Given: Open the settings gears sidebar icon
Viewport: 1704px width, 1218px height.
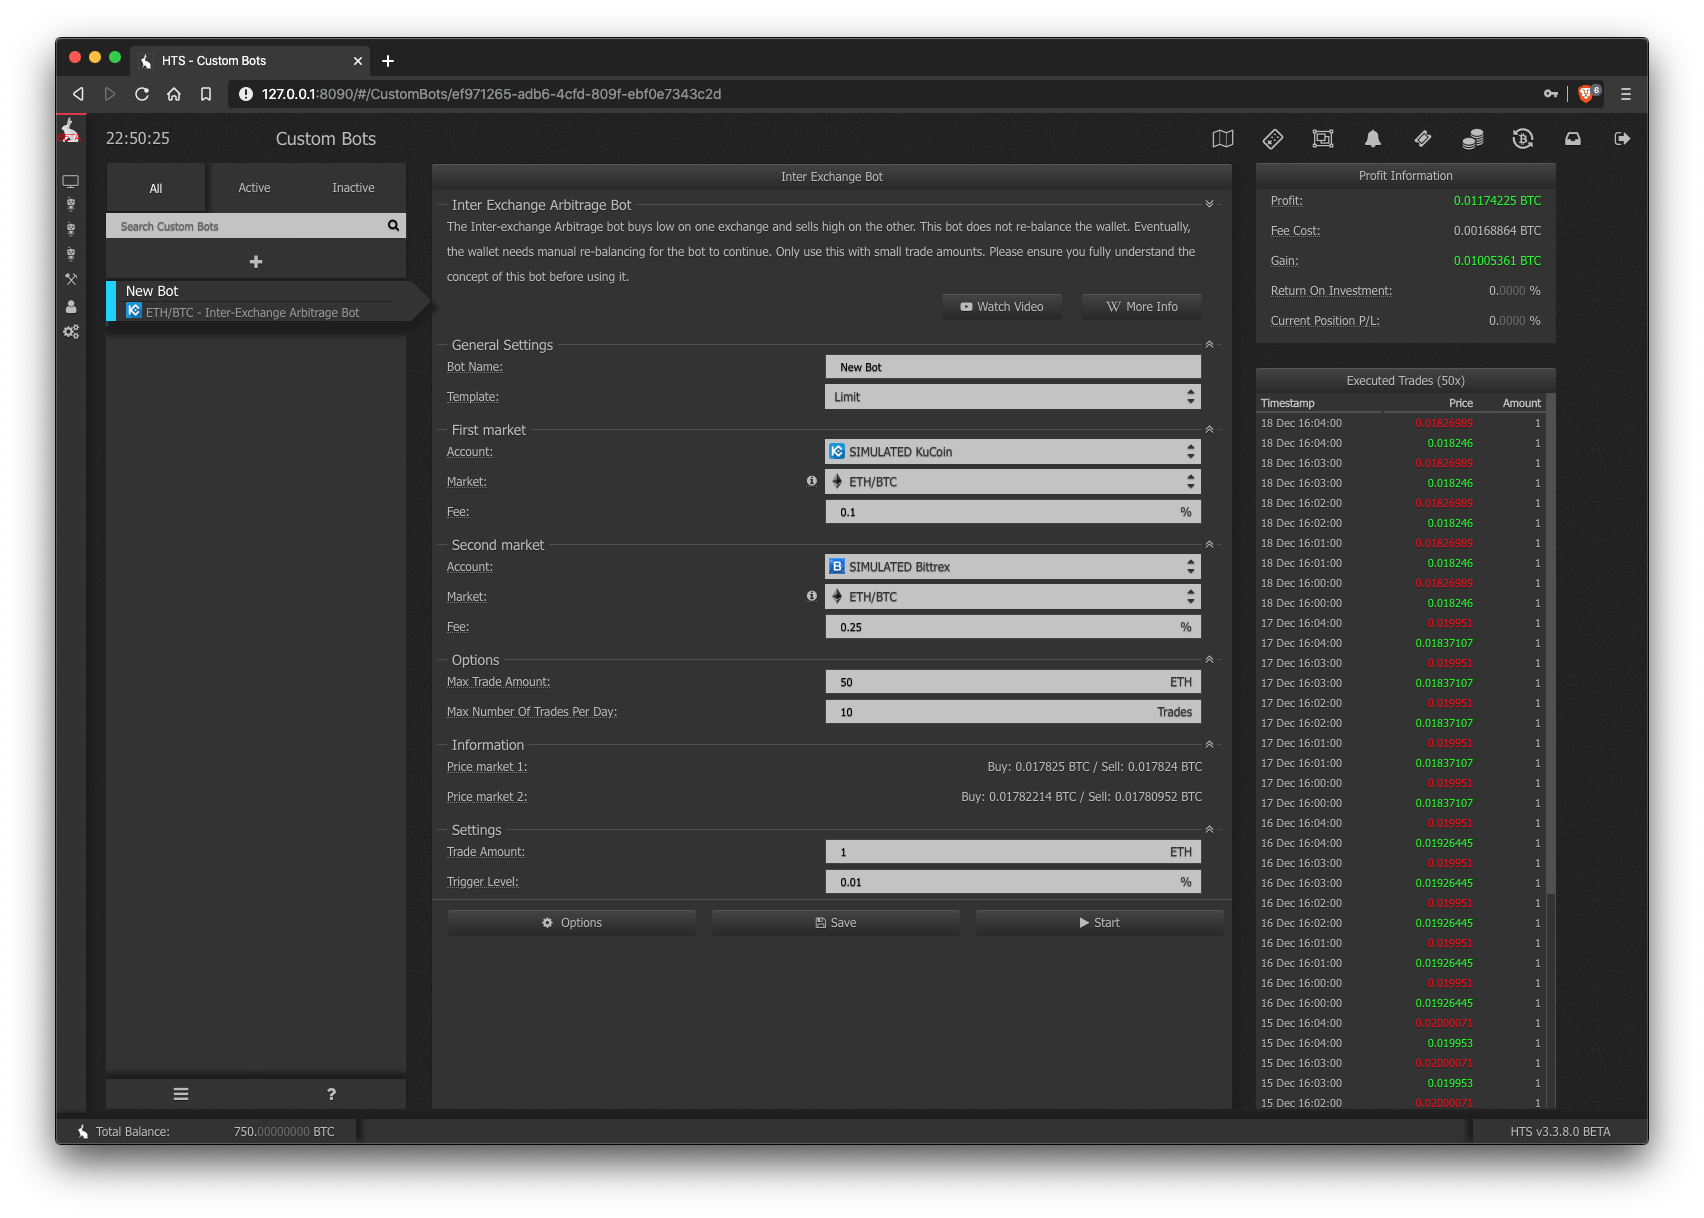Looking at the screenshot, I should [71, 331].
